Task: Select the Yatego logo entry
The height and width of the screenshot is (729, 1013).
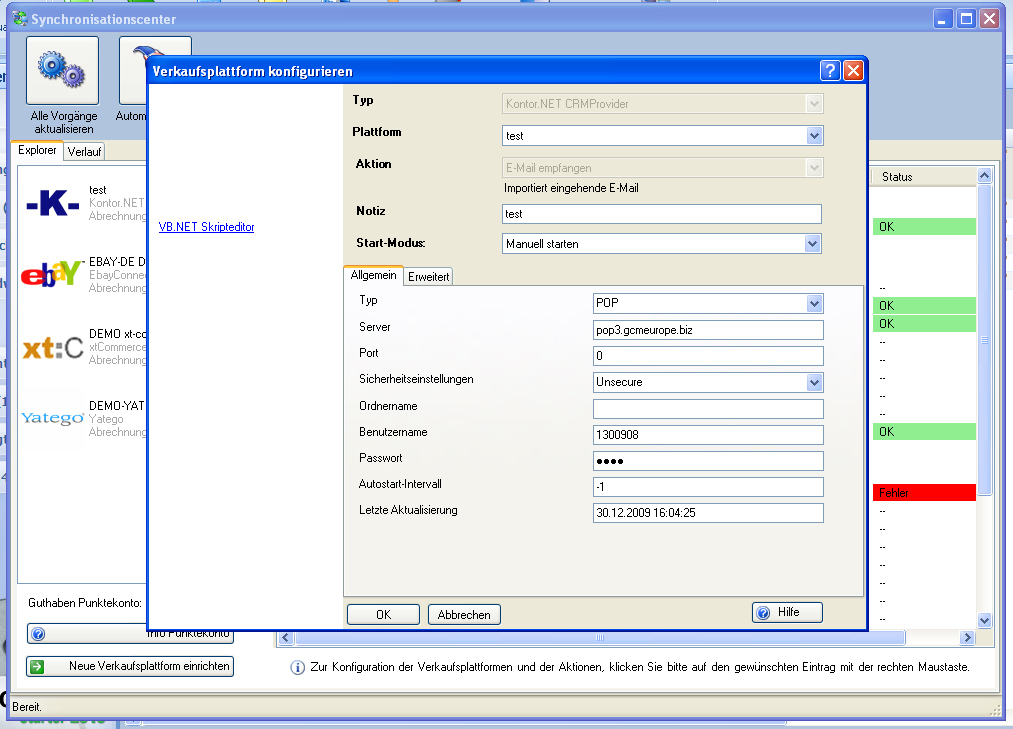Action: click(53, 418)
